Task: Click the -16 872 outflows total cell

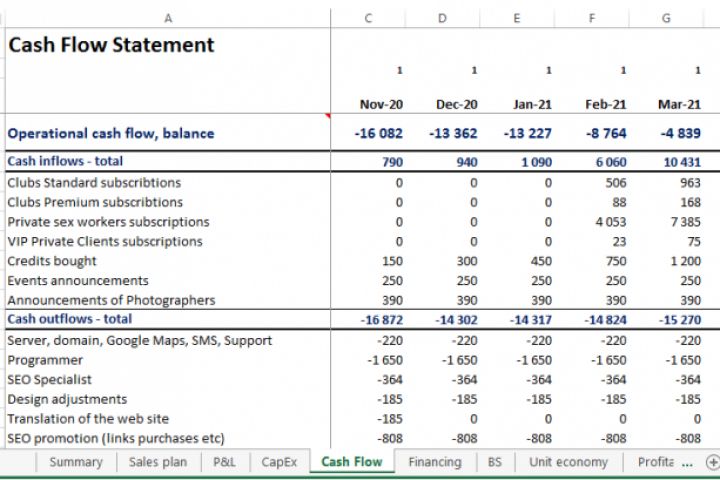Action: click(381, 320)
